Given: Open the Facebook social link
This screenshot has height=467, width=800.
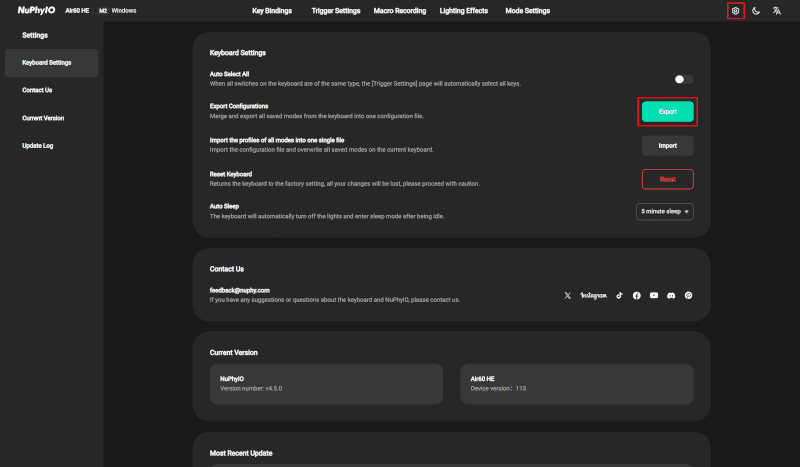Looking at the screenshot, I should pos(637,296).
